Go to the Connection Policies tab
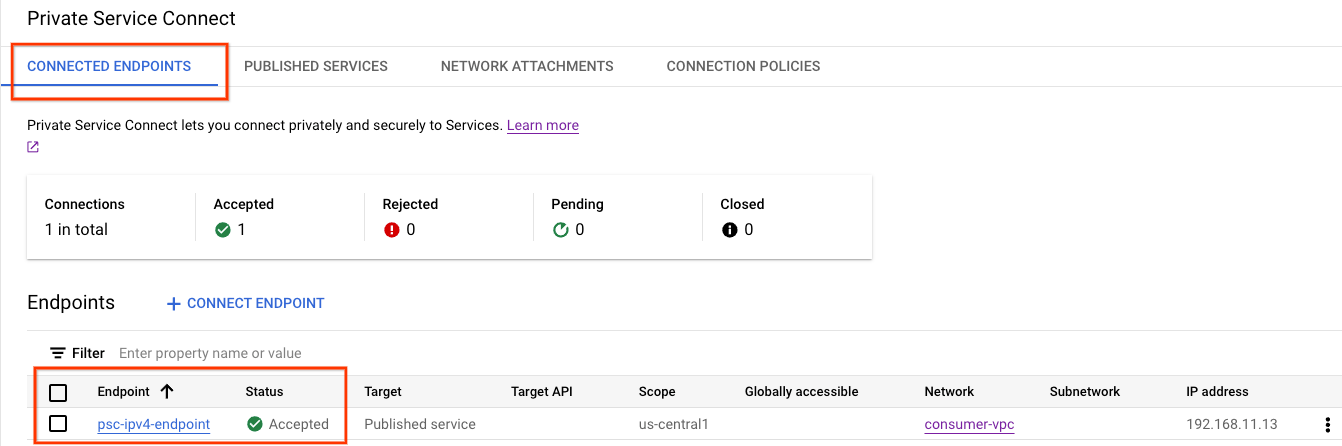 pos(743,66)
